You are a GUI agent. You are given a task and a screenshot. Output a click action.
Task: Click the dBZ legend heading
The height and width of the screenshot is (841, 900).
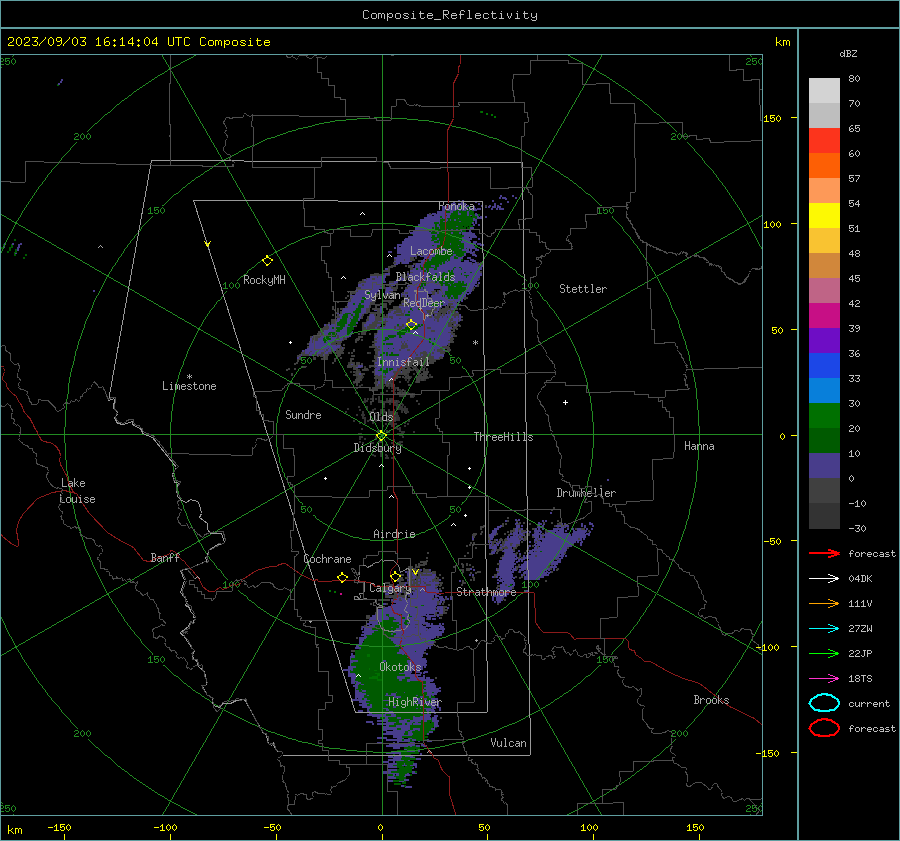(x=848, y=54)
